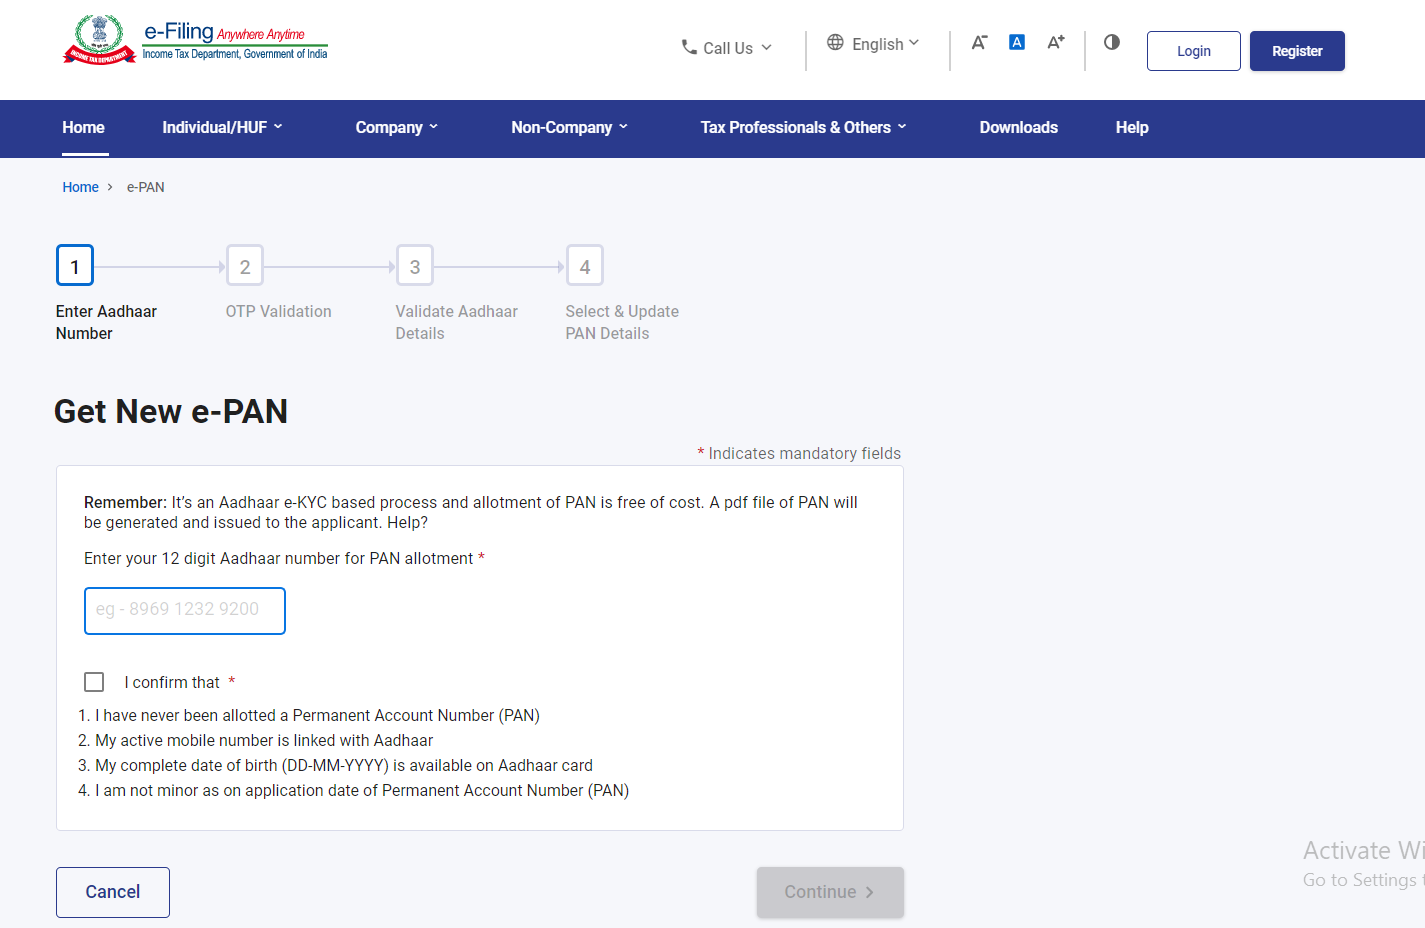The width and height of the screenshot is (1425, 928).
Task: Select step 2 OTP Validation box
Action: click(x=245, y=266)
